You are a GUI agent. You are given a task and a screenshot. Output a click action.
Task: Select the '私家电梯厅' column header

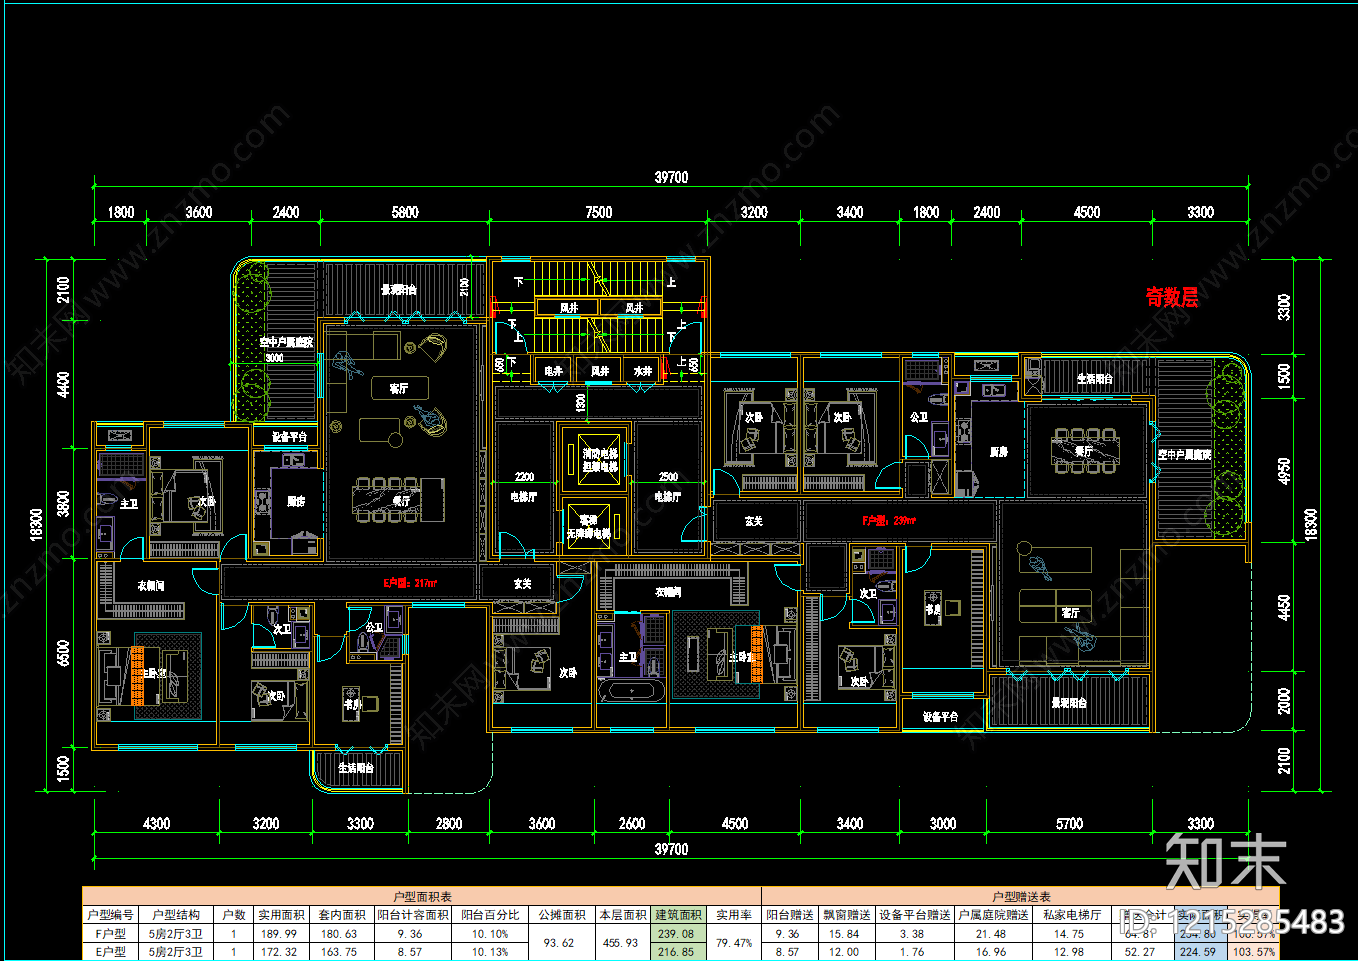pos(1071,915)
